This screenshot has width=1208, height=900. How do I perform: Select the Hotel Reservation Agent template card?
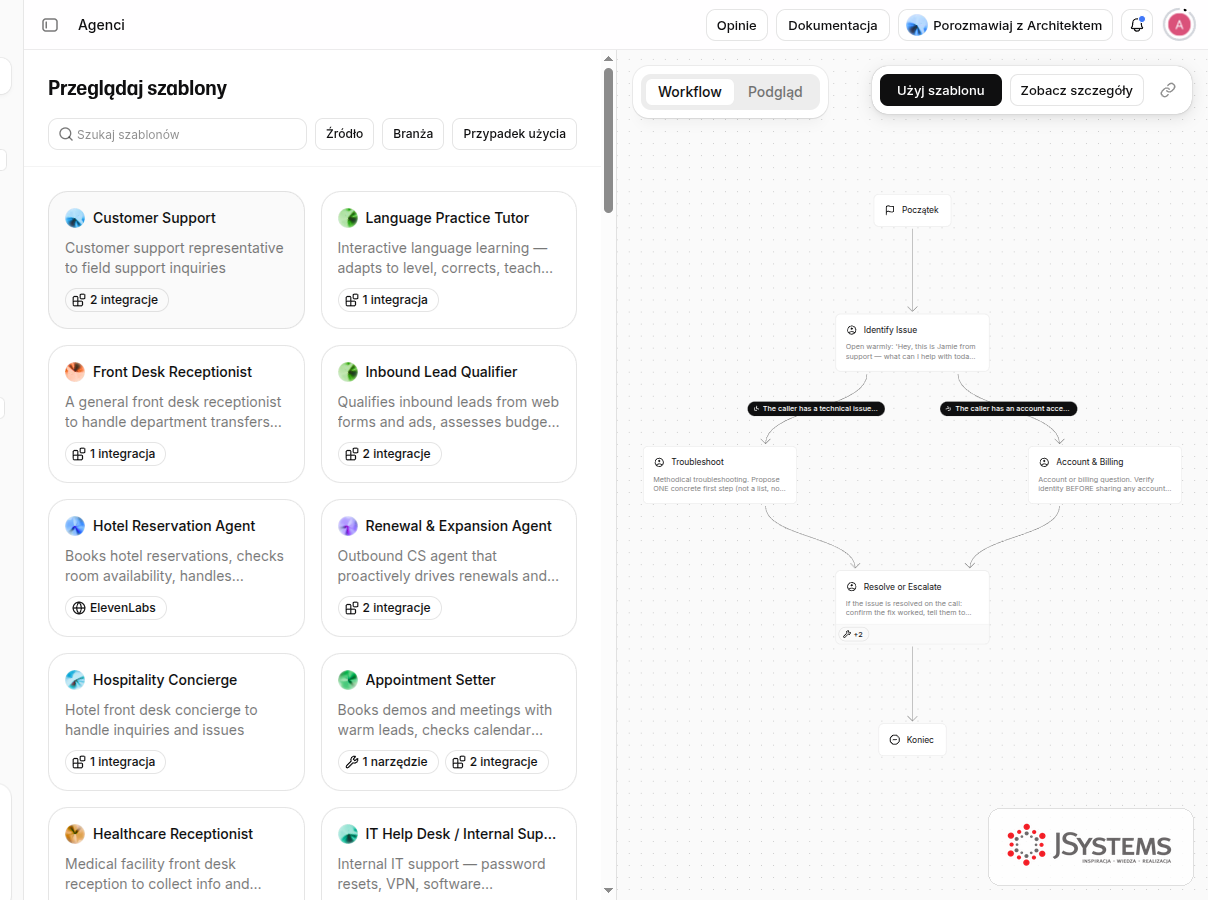pos(176,568)
